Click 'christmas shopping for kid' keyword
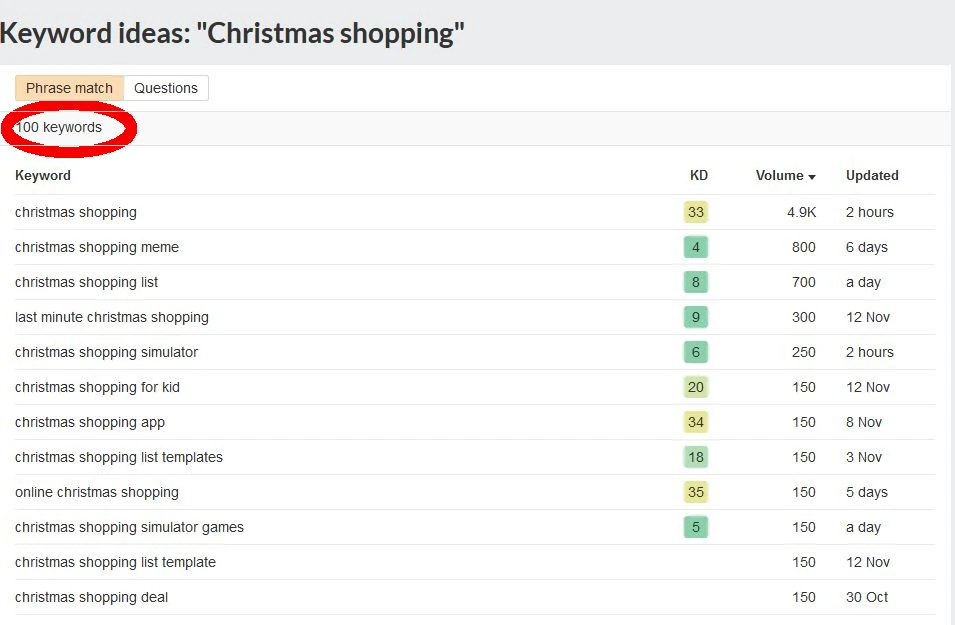The image size is (955, 625). [x=98, y=387]
